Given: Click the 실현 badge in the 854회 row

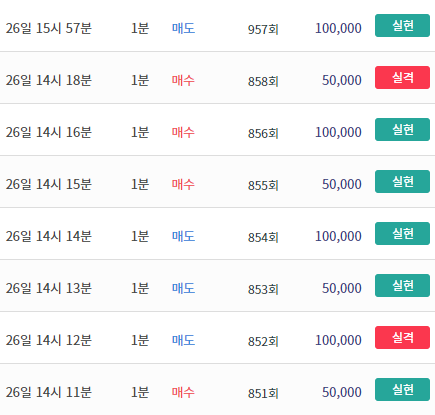Looking at the screenshot, I should point(402,234).
